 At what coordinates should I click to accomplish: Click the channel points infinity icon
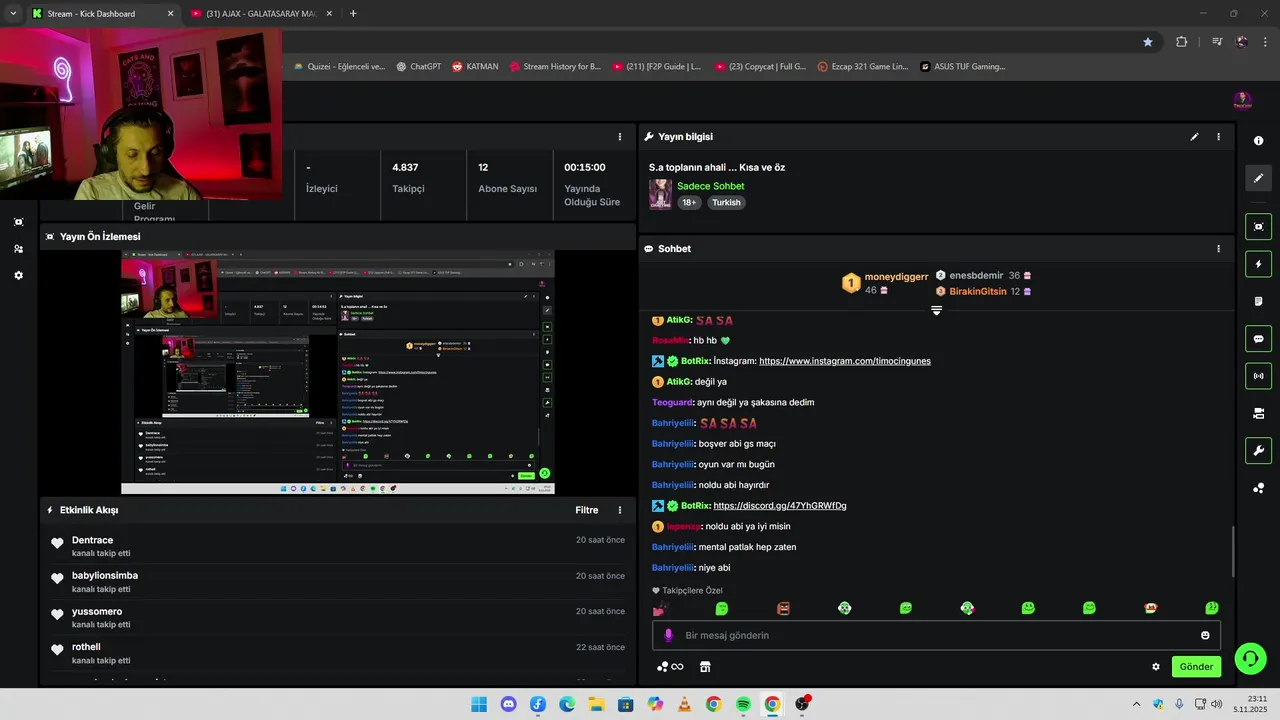click(670, 667)
